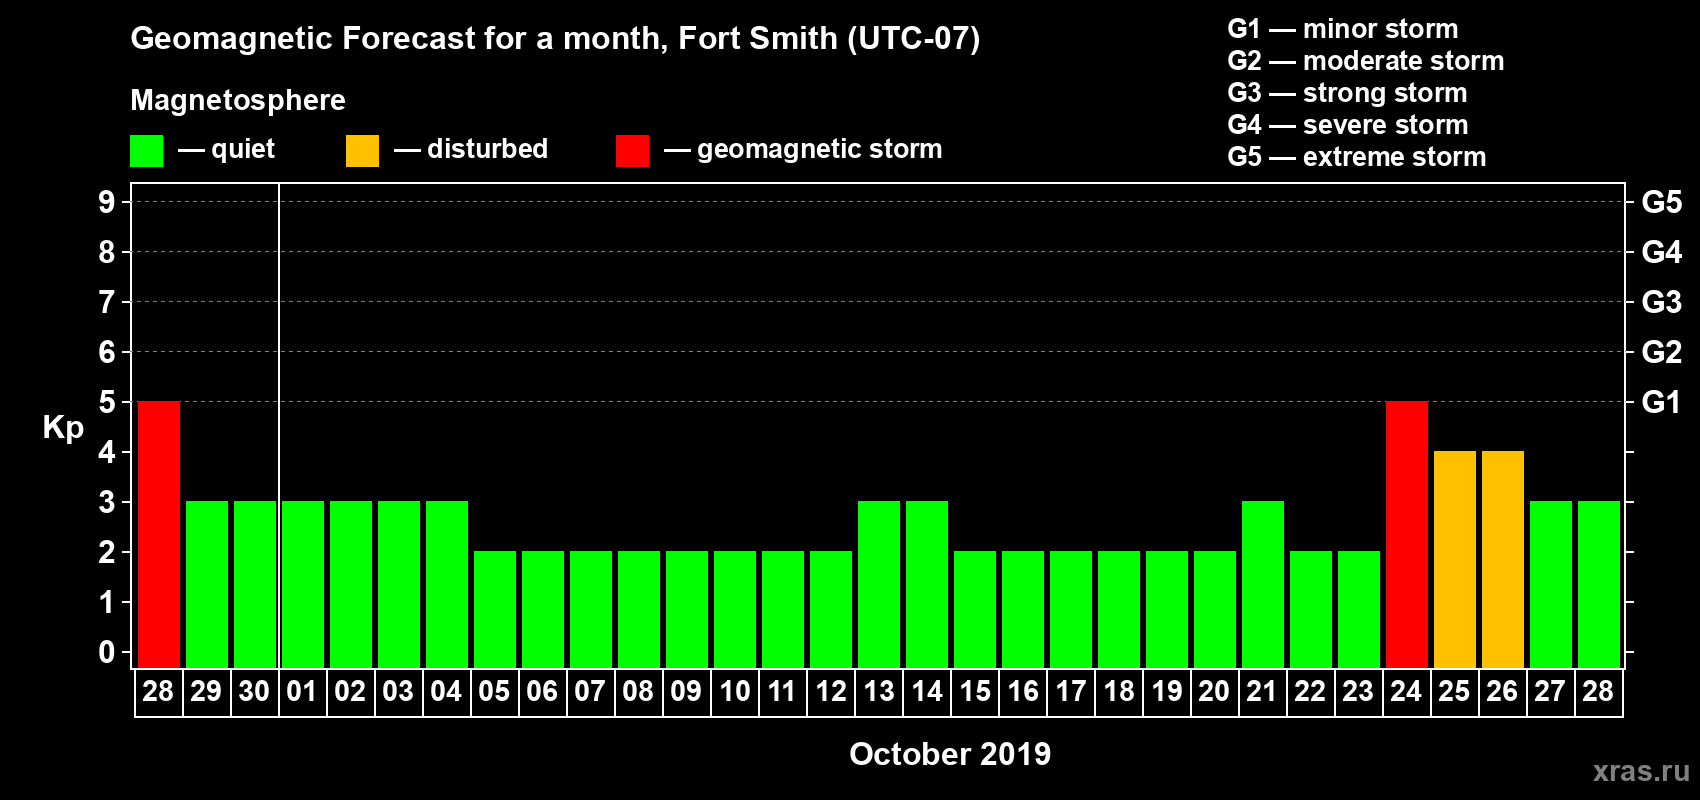The width and height of the screenshot is (1700, 800).
Task: Click the G1 label on the right axis
Action: coord(1662,402)
